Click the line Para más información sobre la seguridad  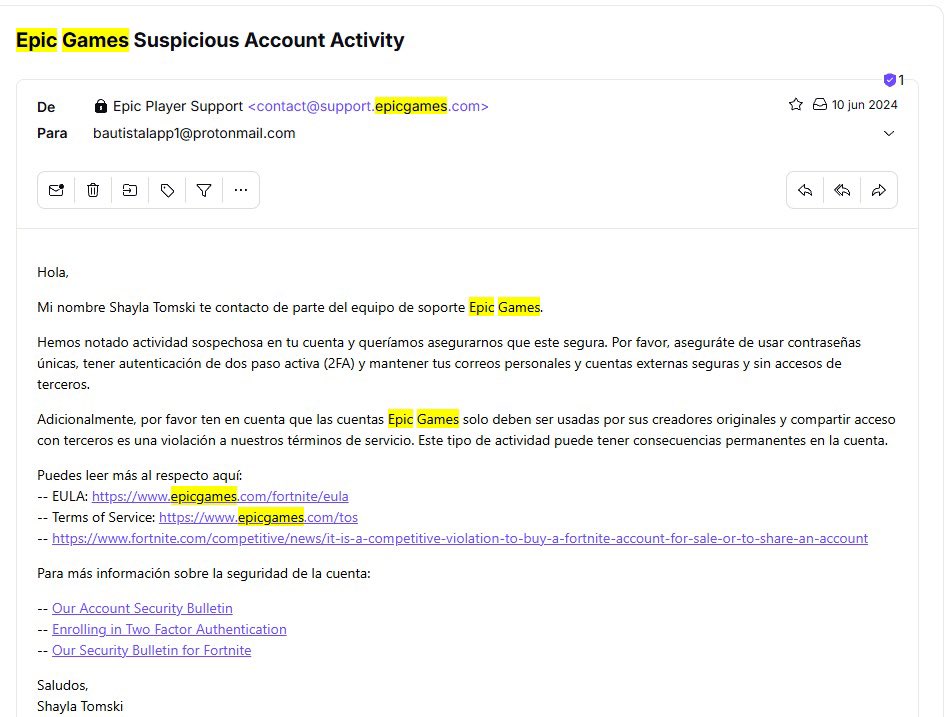[x=204, y=574]
